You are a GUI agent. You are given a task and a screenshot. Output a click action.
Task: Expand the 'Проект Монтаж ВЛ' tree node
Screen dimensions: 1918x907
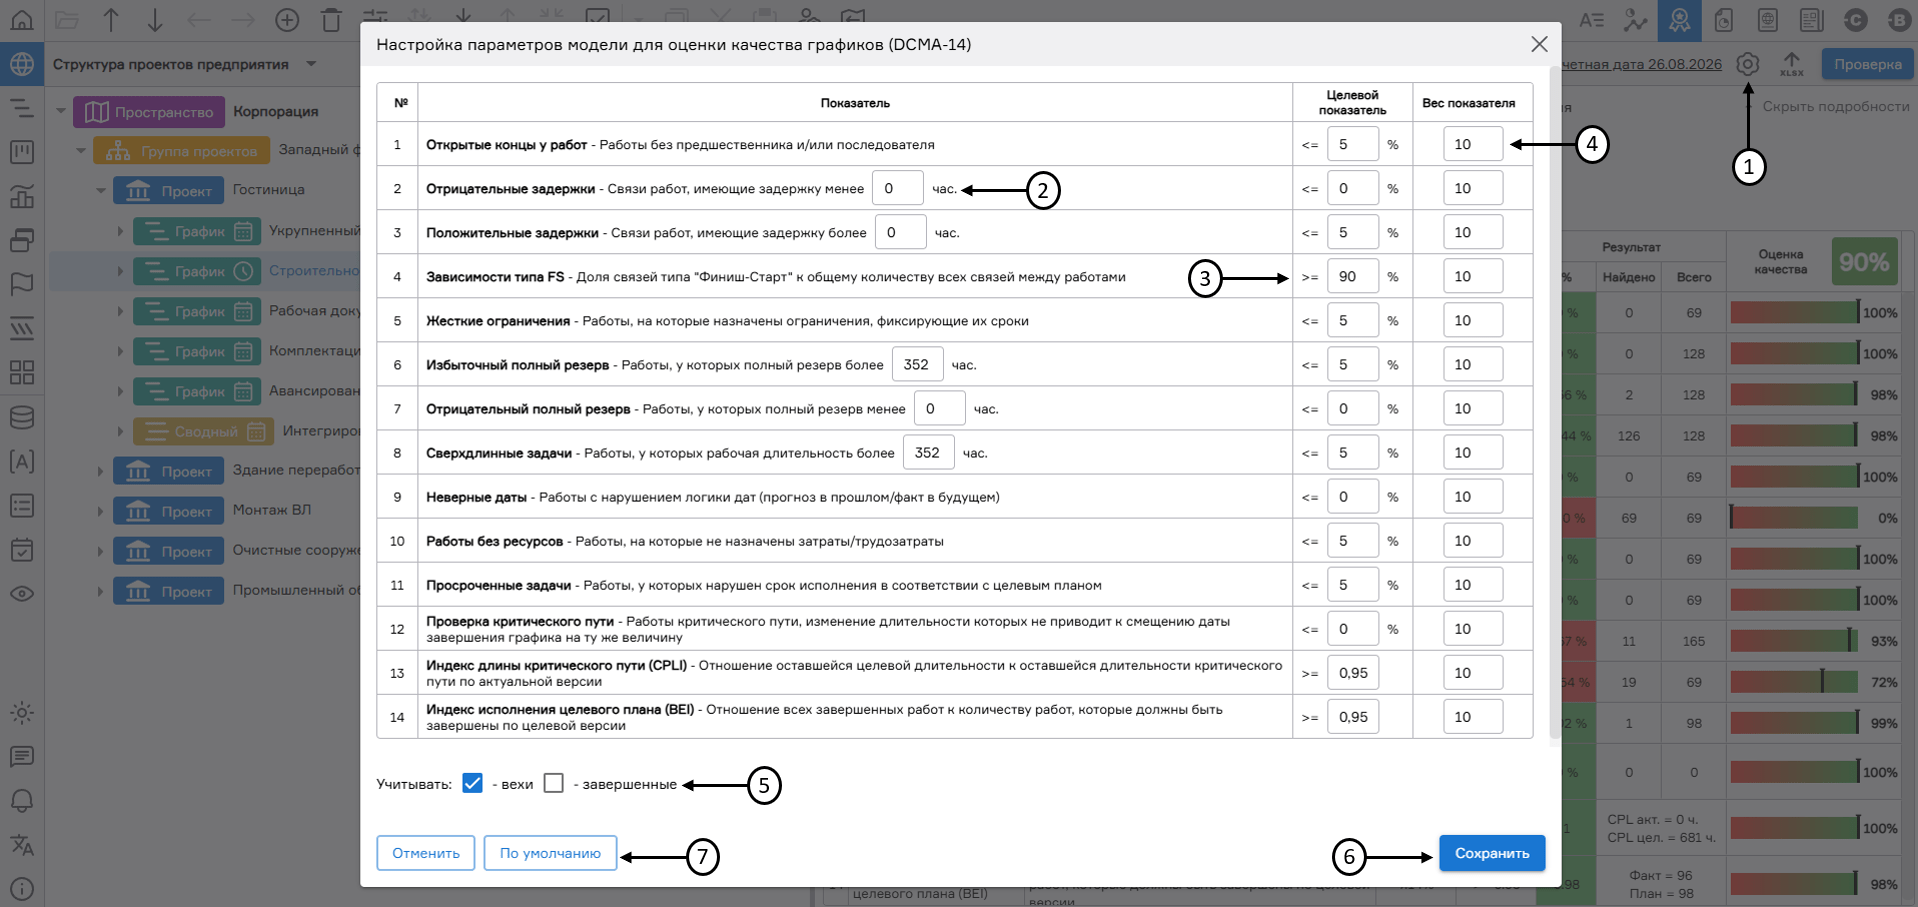(x=101, y=511)
